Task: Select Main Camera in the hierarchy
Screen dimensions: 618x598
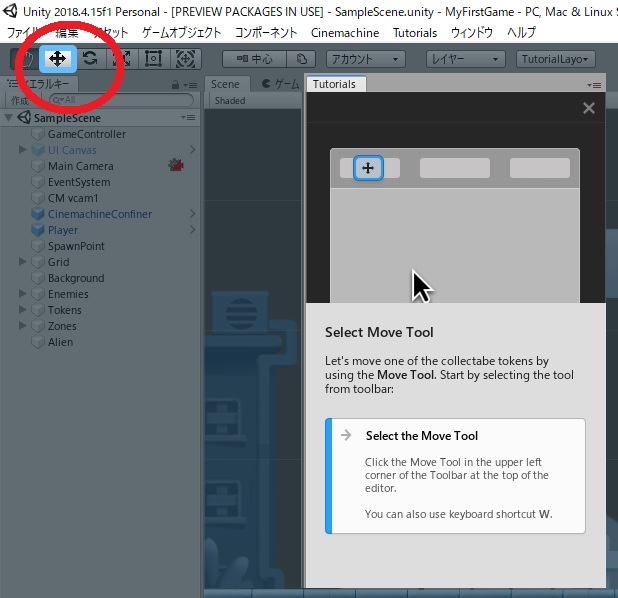Action: tap(81, 166)
